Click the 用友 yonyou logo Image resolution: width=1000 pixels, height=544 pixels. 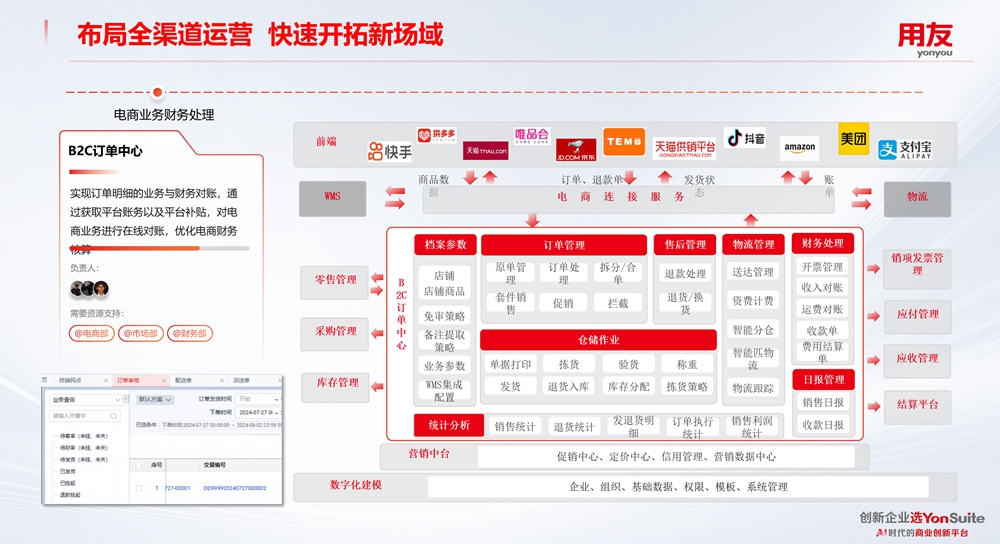point(925,40)
